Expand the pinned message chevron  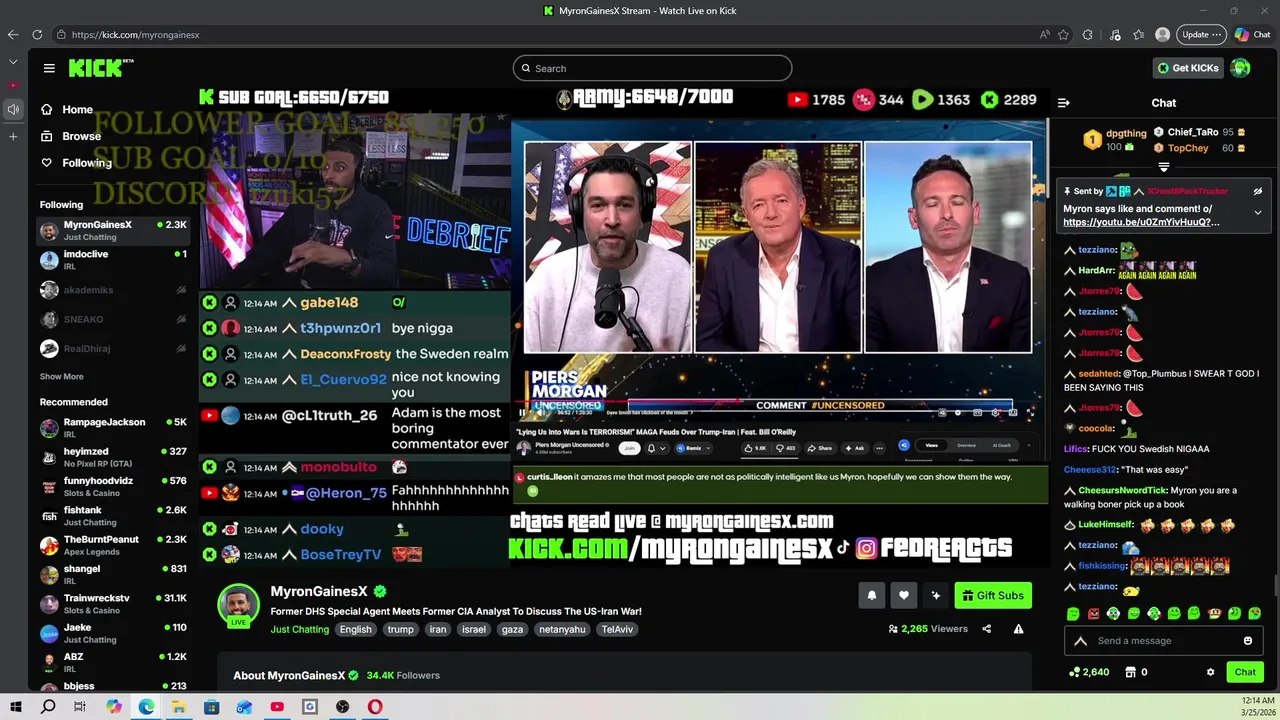tap(1258, 212)
